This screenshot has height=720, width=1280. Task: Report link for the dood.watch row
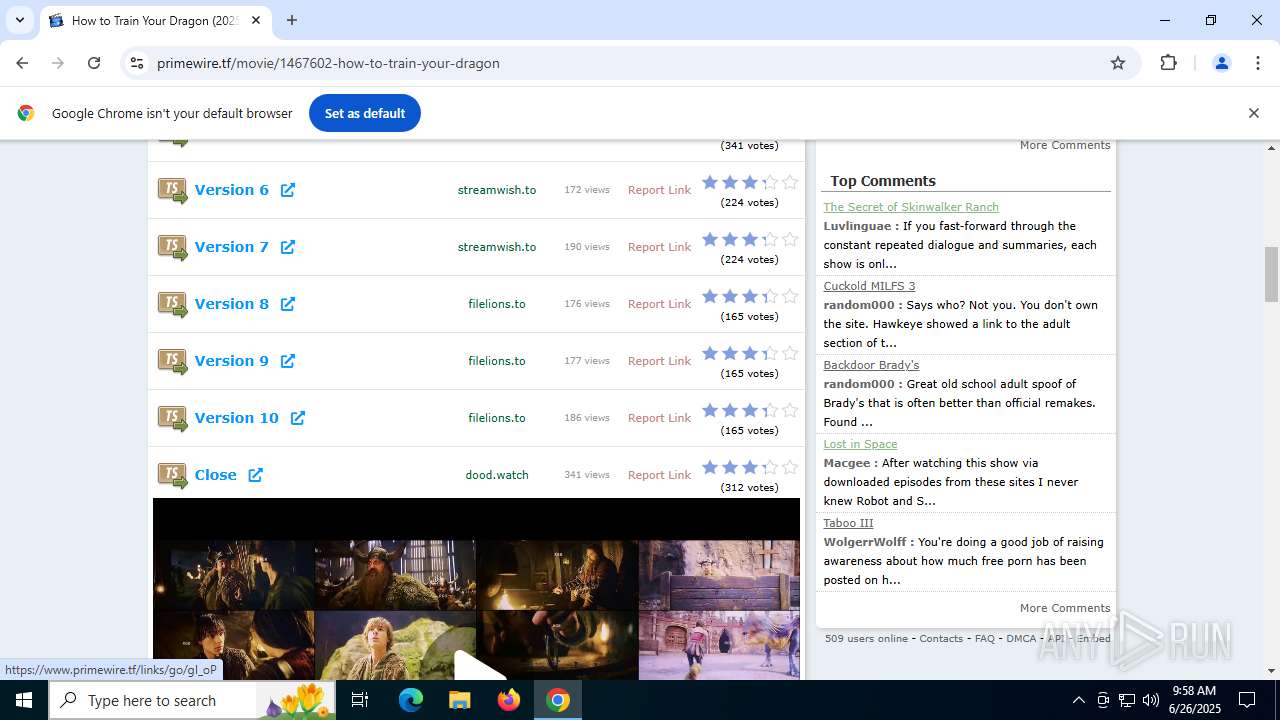[x=659, y=475]
